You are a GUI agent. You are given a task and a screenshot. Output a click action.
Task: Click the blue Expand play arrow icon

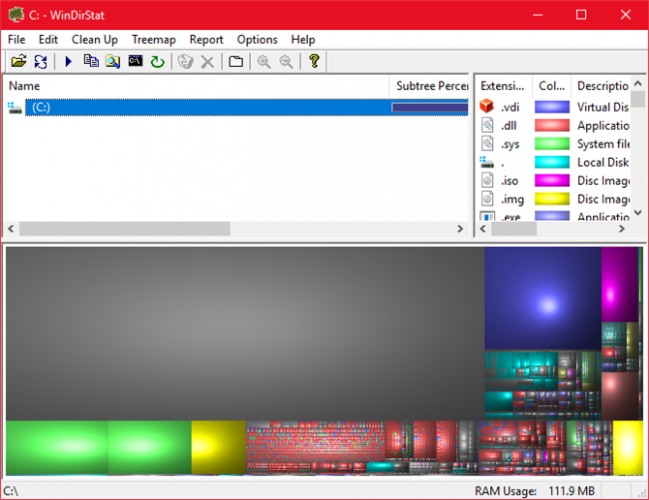coord(68,62)
